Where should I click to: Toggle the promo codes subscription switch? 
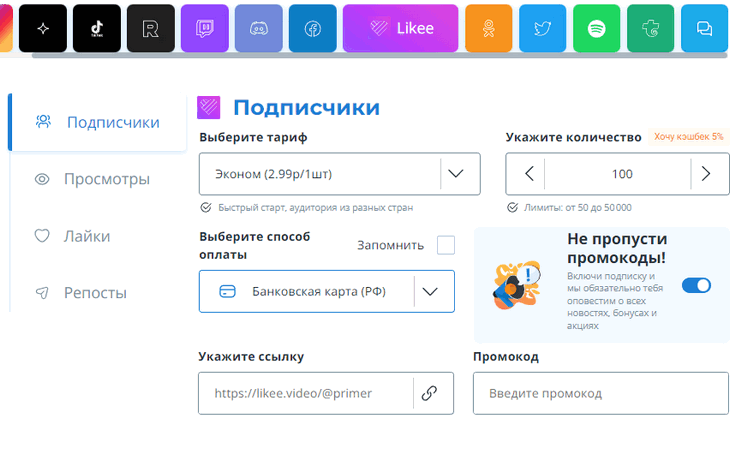pos(696,285)
